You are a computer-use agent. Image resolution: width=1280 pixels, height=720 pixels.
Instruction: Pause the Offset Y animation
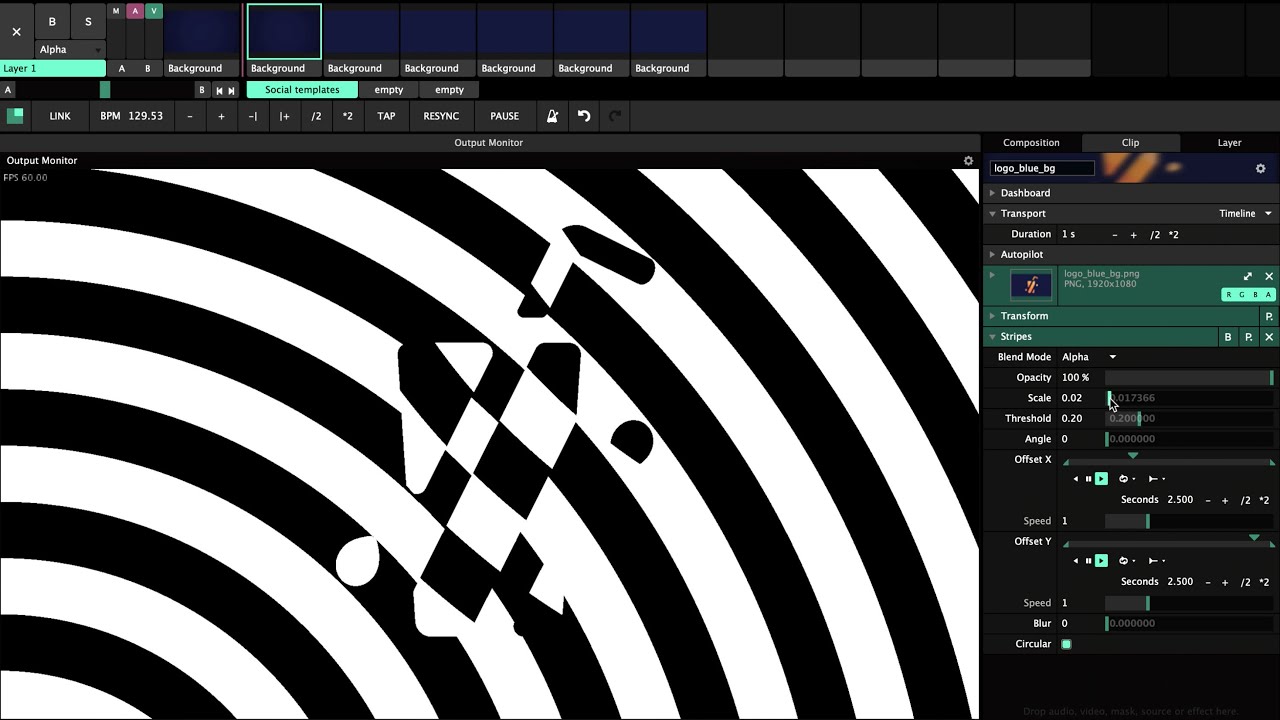[1088, 561]
